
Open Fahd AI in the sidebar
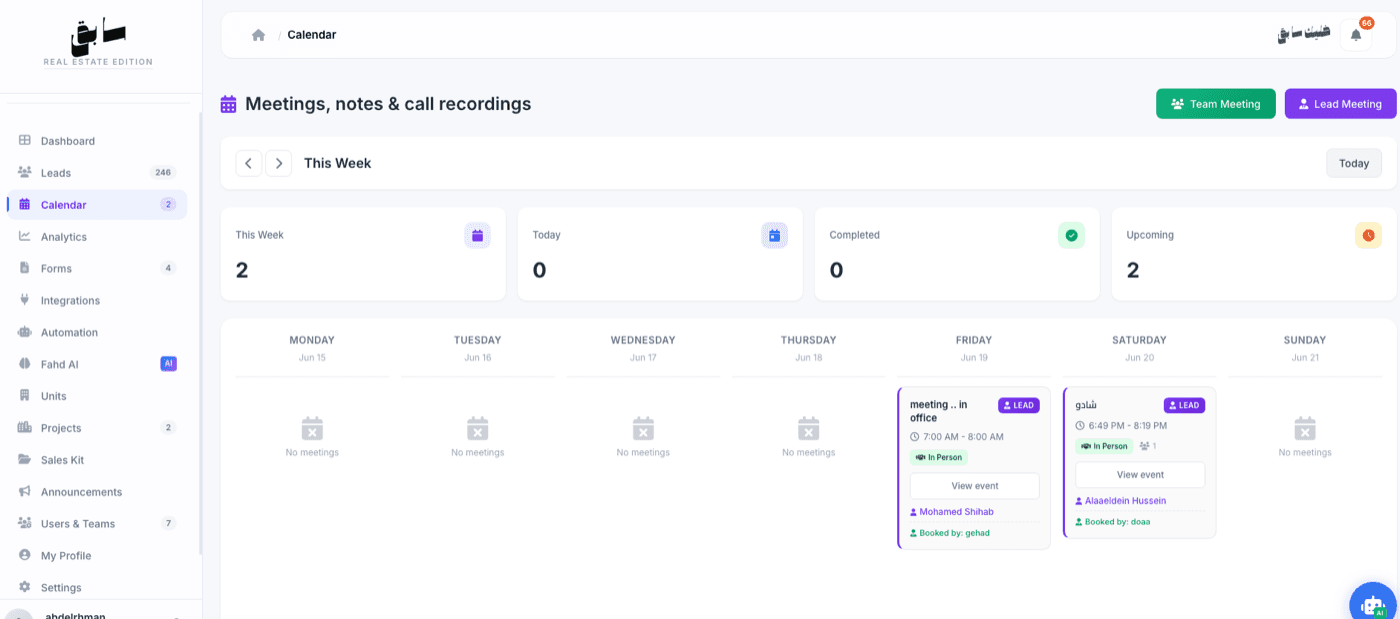click(97, 364)
